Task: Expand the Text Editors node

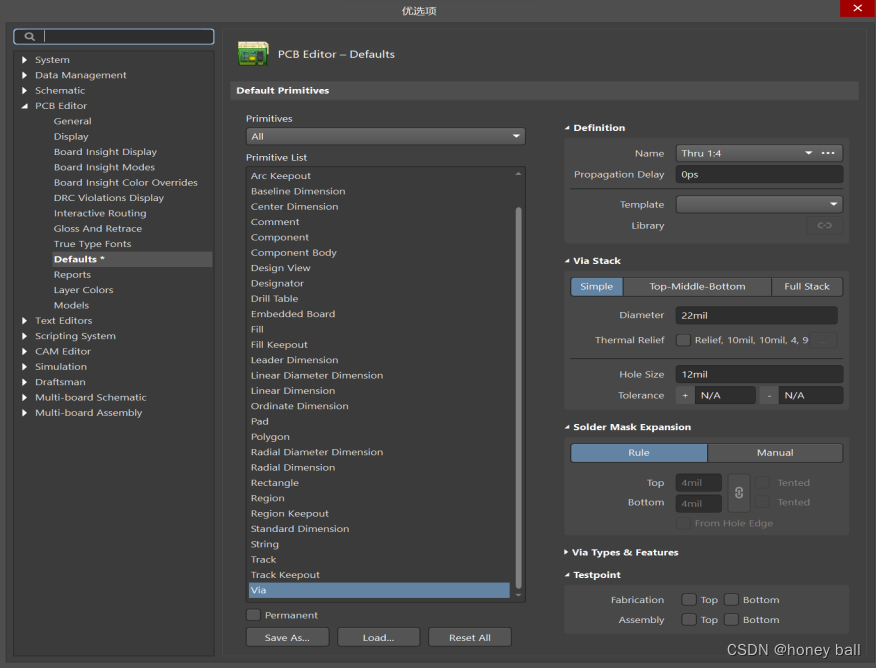Action: [x=24, y=321]
